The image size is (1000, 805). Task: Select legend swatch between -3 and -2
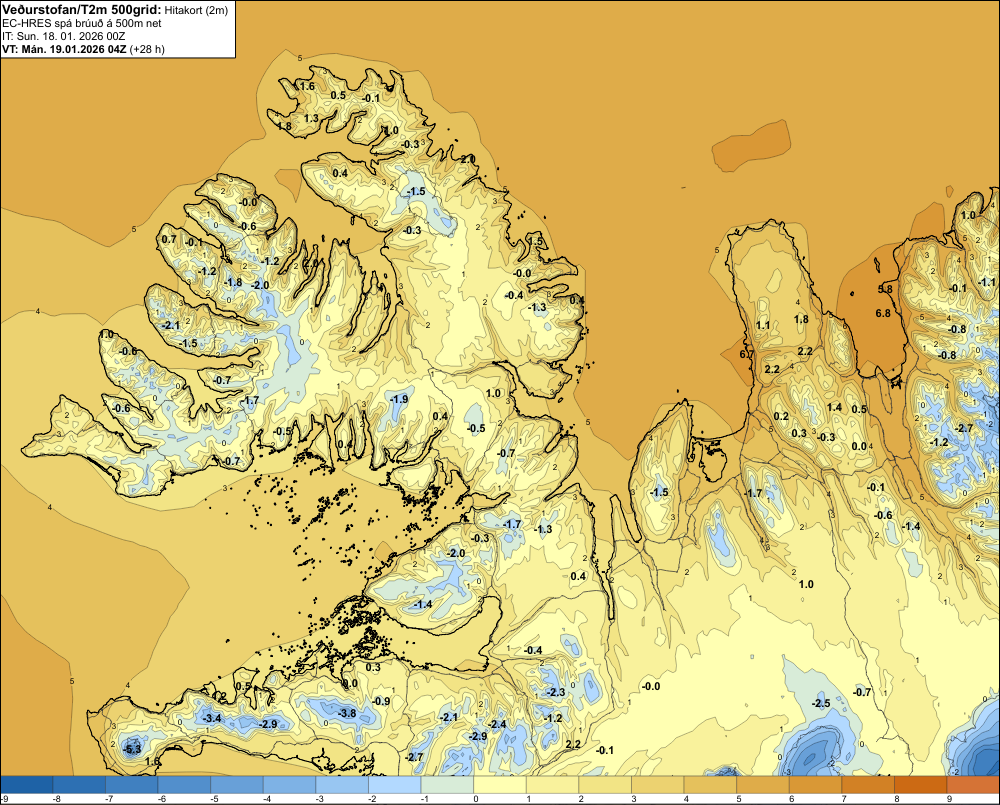tap(342, 784)
